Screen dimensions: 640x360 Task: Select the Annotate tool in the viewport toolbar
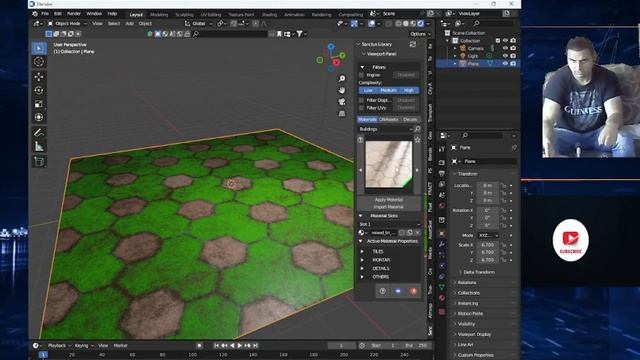coord(39,132)
